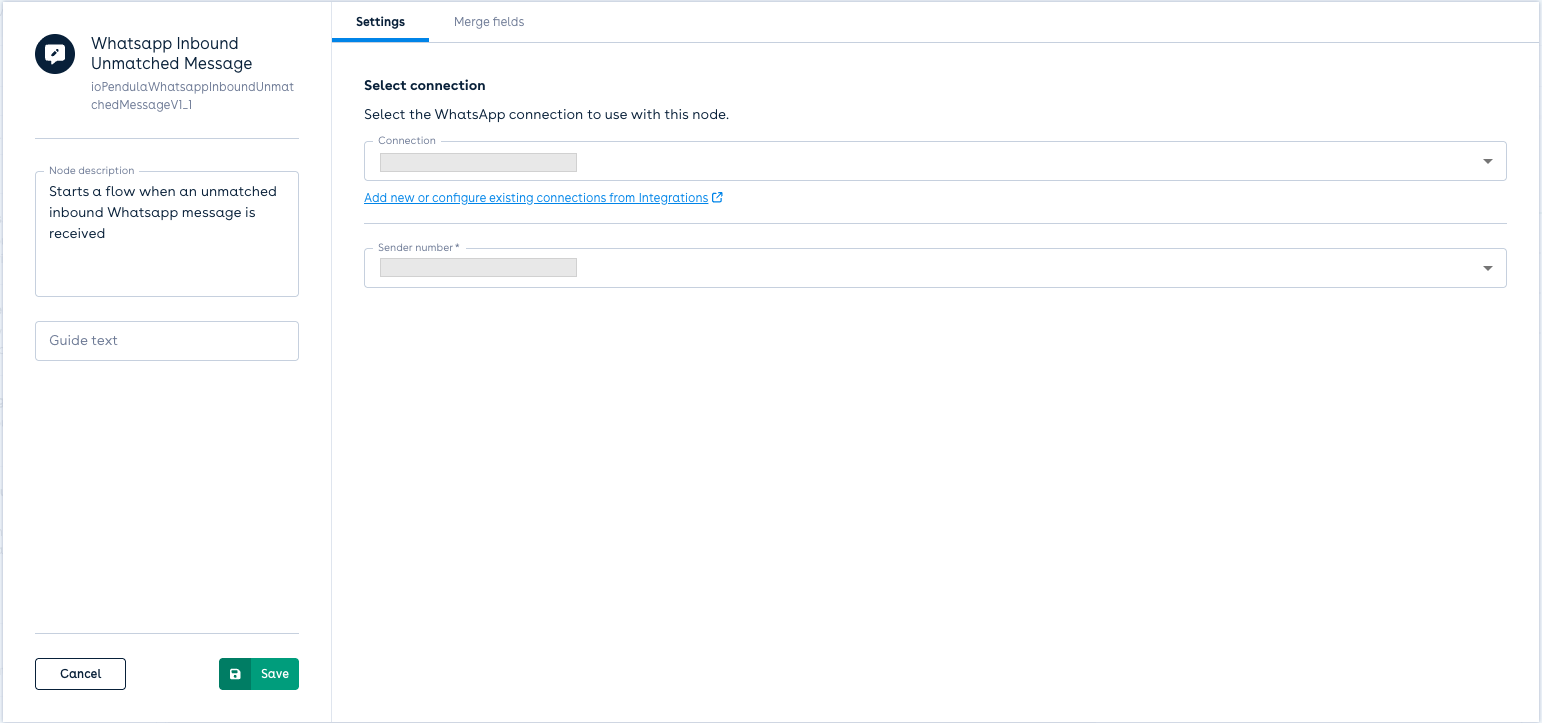Switch to the Merge fields tab
This screenshot has height=723, width=1542.
coord(488,21)
